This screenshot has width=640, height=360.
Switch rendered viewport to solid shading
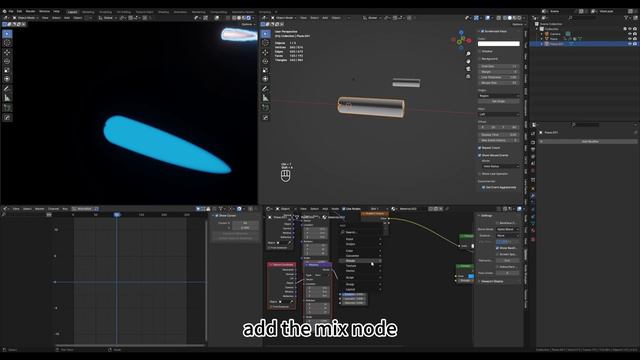click(x=239, y=18)
